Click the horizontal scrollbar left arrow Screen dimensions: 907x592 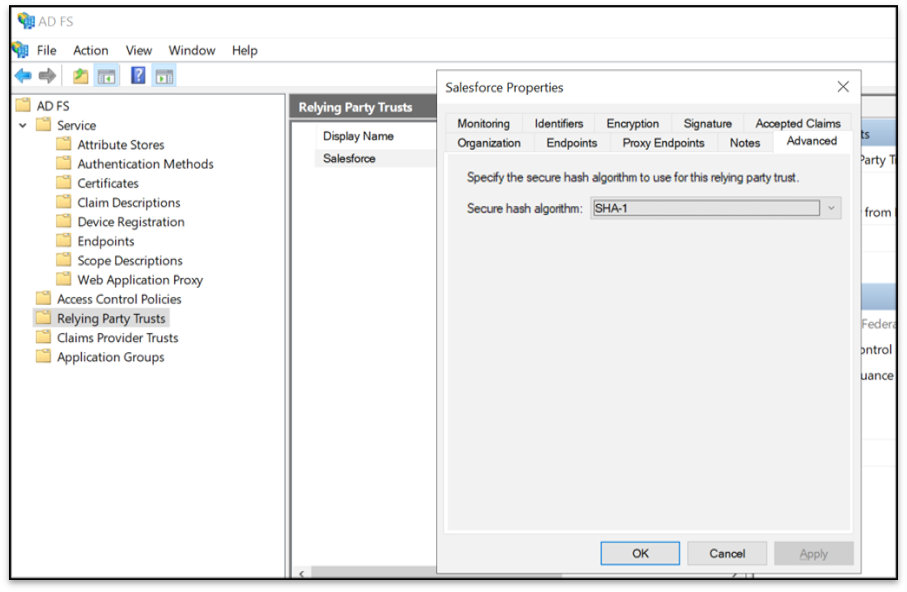pos(302,573)
